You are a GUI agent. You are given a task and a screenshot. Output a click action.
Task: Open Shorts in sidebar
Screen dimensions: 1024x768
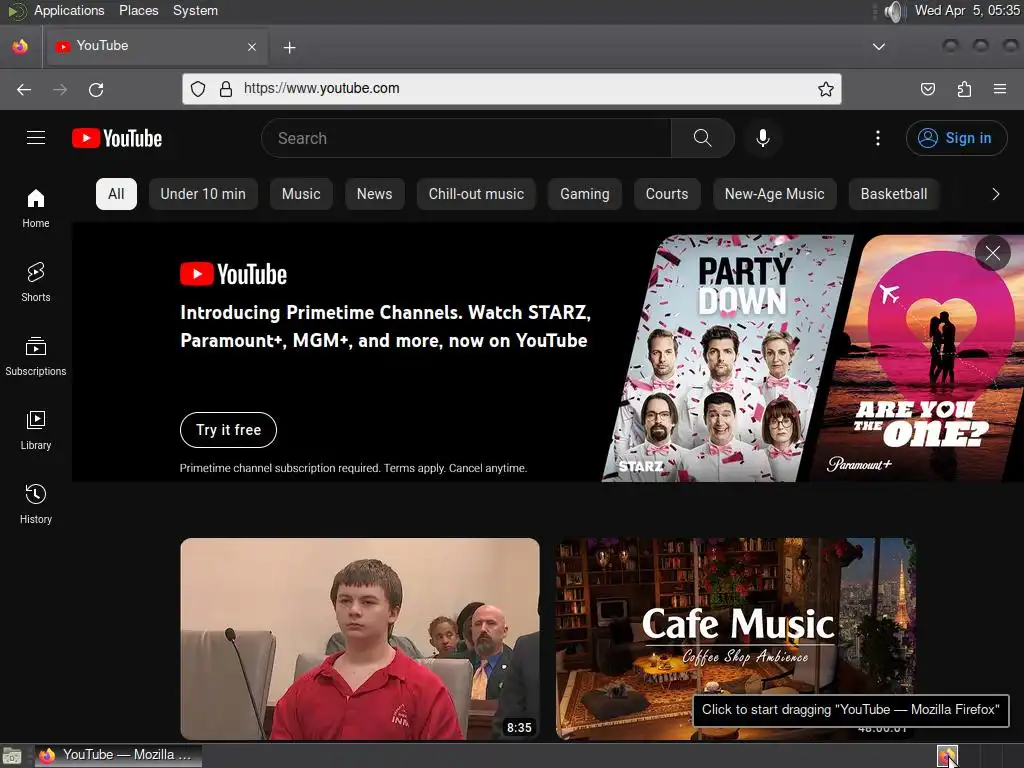coord(36,282)
